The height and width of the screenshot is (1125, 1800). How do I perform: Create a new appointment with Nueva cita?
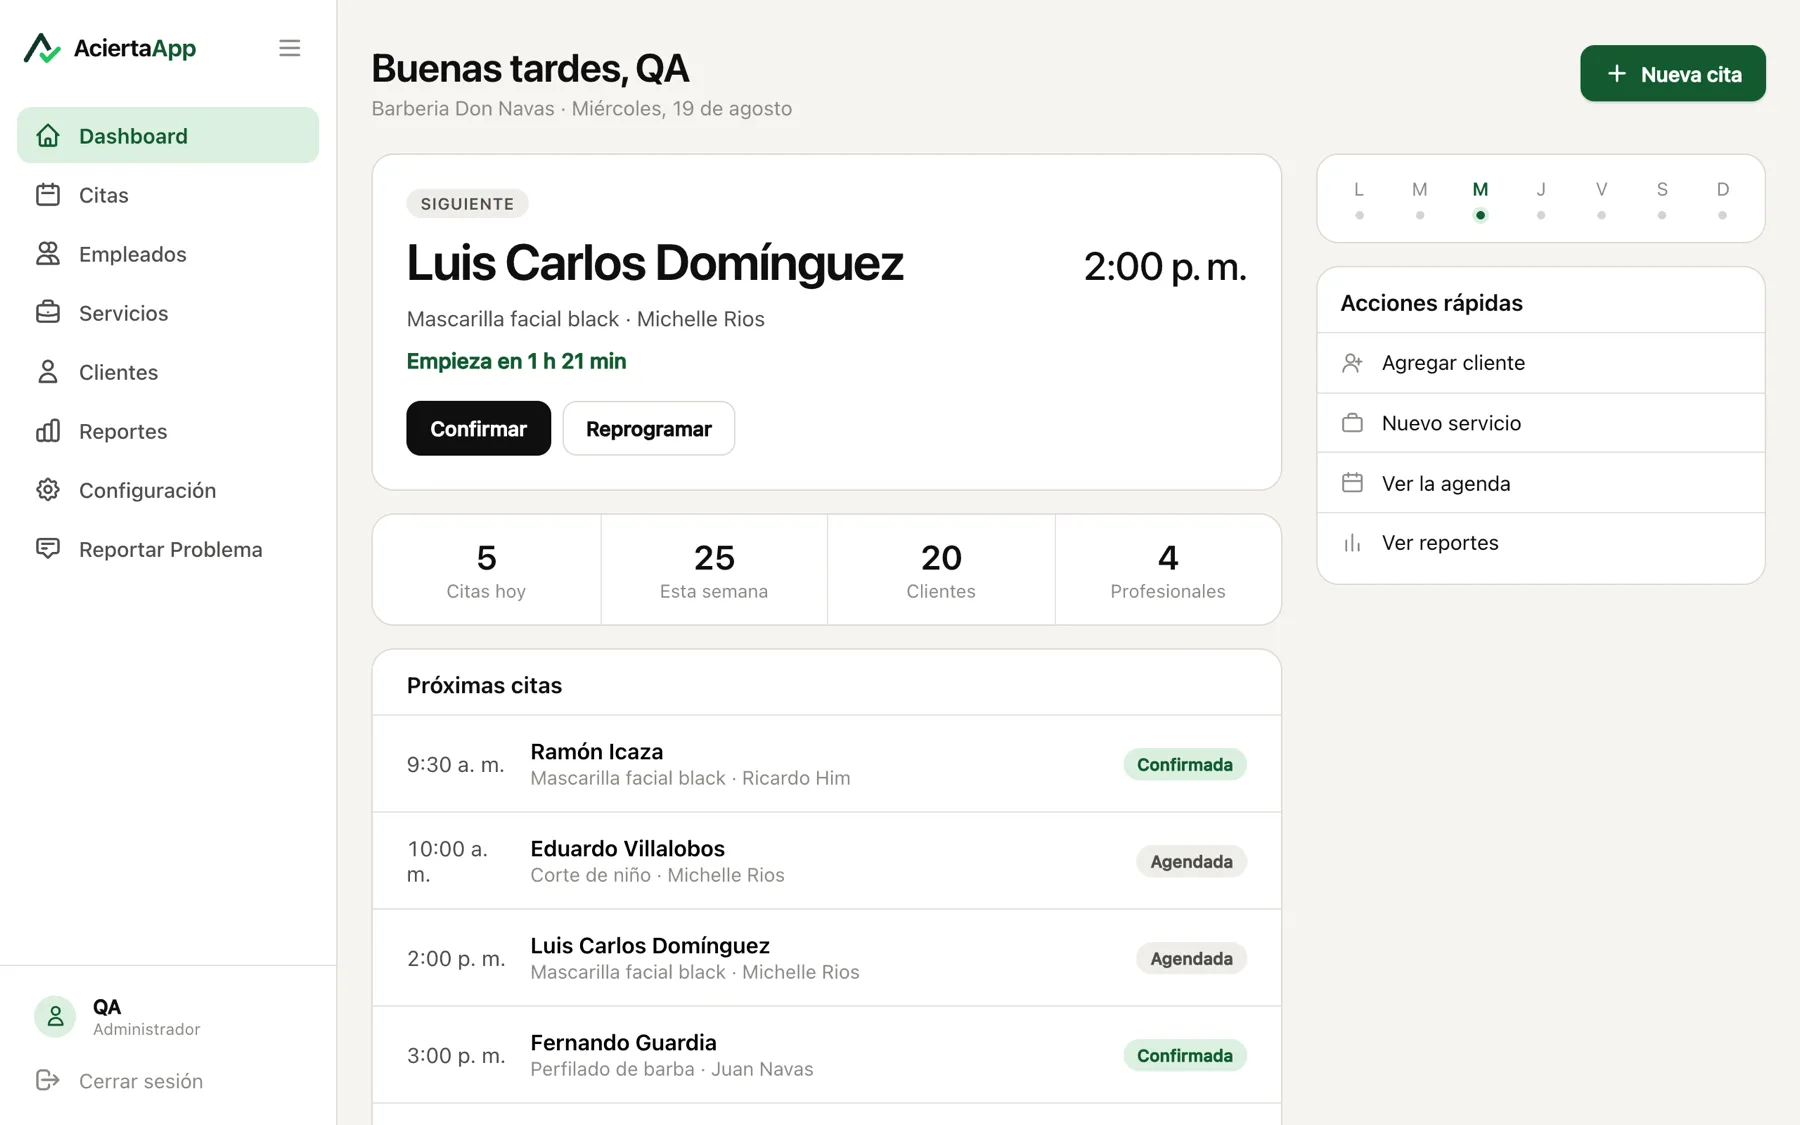tap(1672, 73)
